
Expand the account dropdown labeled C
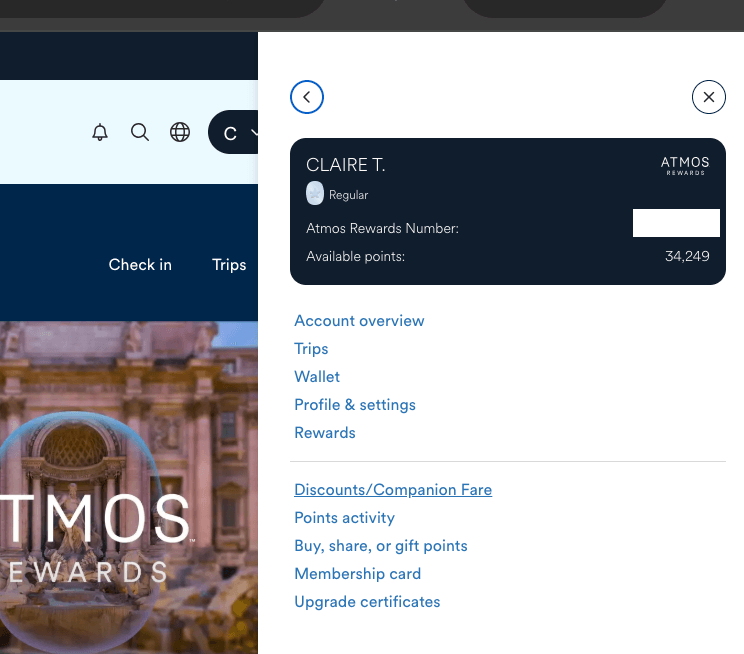point(234,132)
